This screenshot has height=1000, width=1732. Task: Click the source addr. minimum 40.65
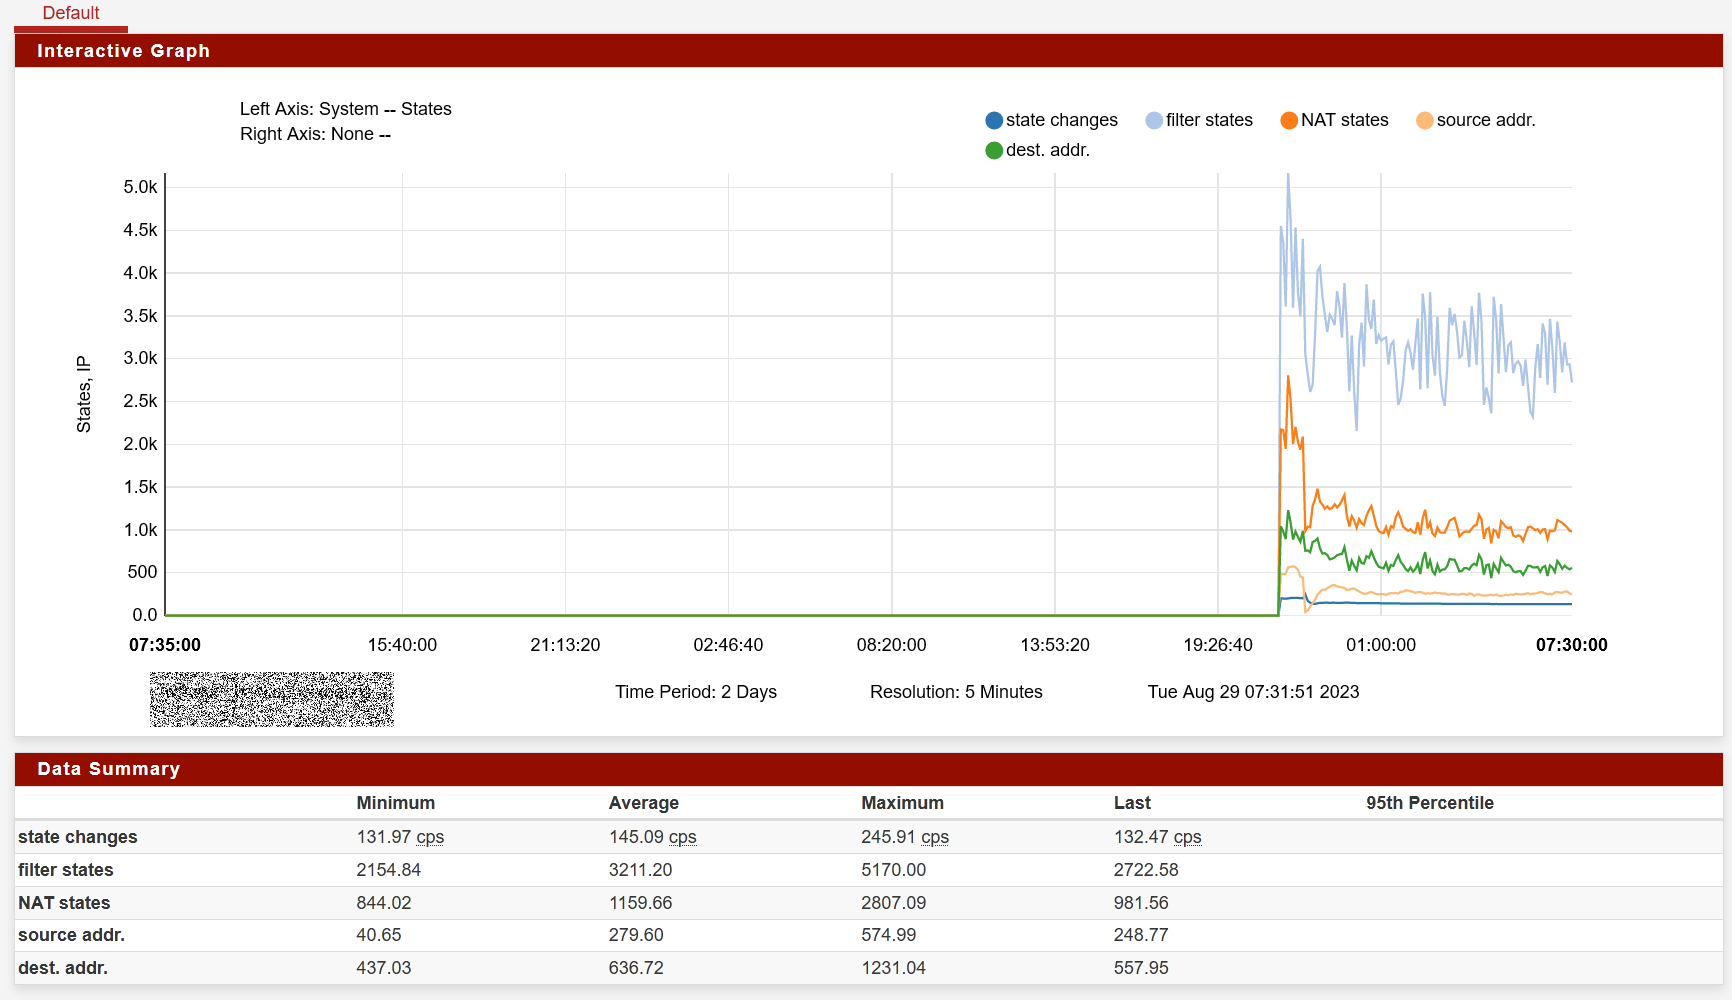(379, 935)
